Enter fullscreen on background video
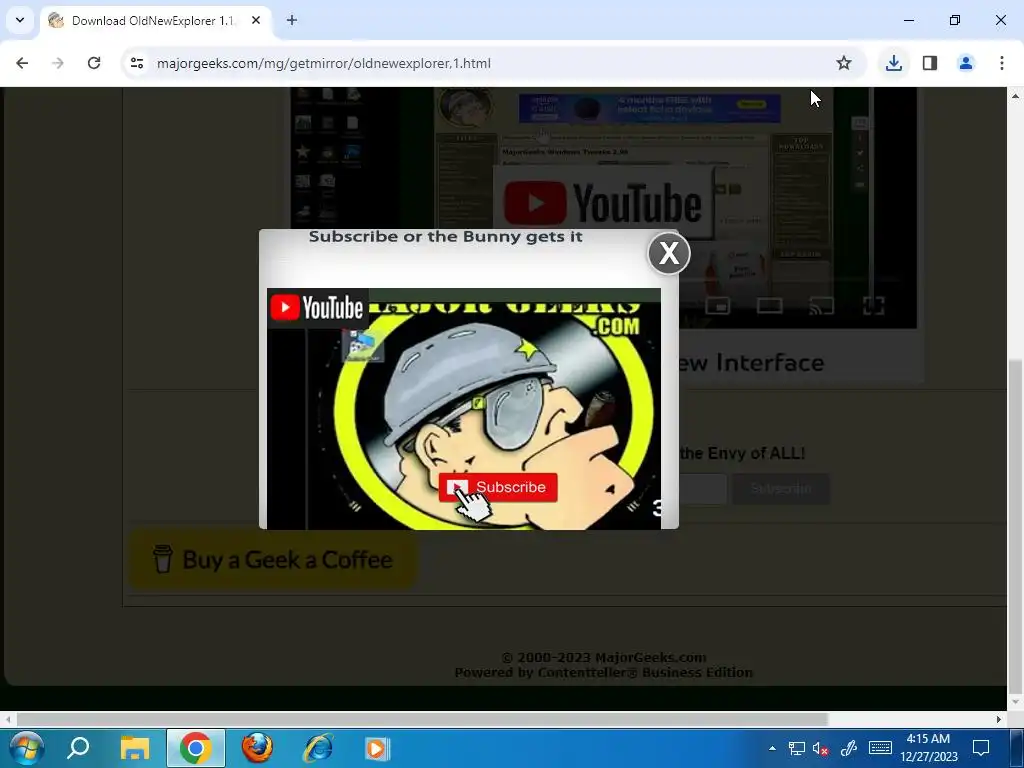1024x768 pixels. click(x=873, y=305)
